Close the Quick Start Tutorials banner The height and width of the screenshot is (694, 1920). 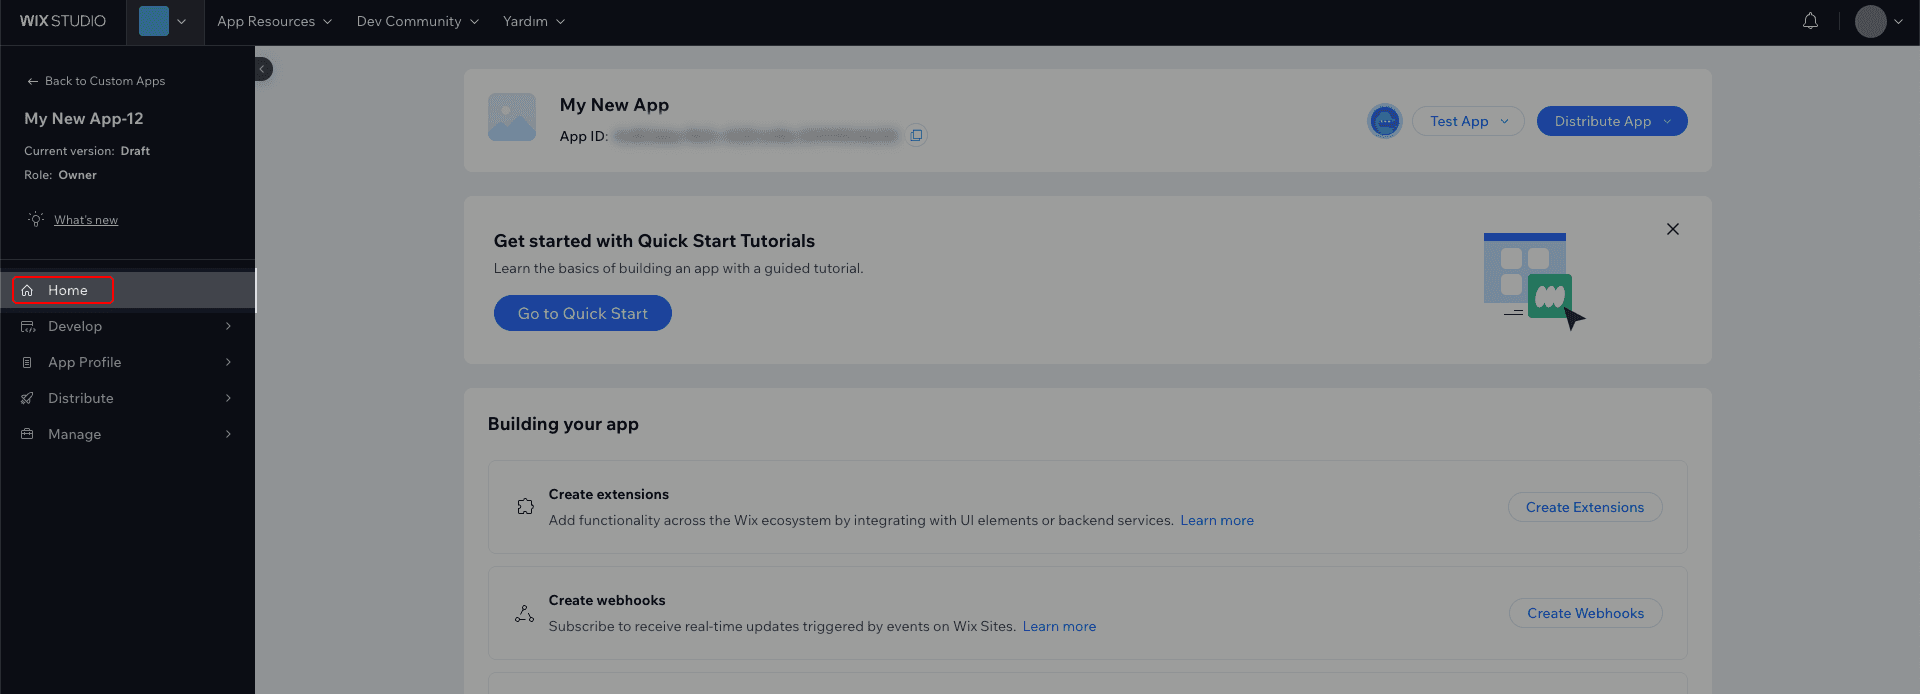click(1673, 229)
